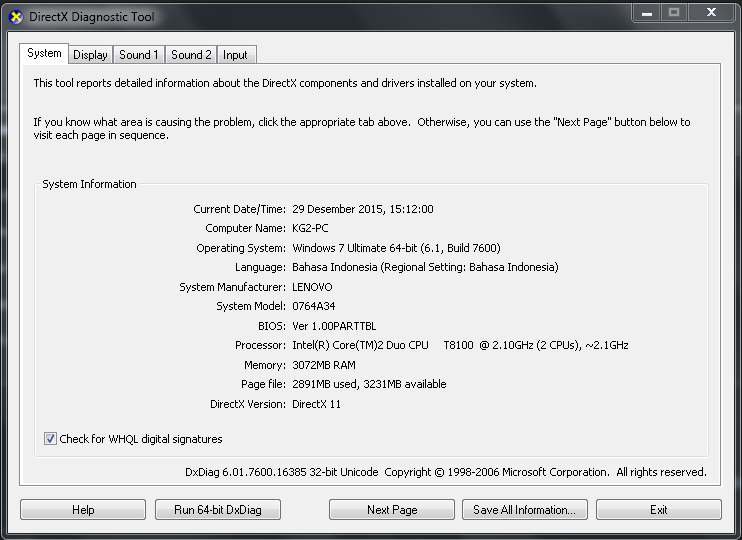This screenshot has height=540, width=742.
Task: Click the computer name value KG2-PC
Action: [310, 229]
